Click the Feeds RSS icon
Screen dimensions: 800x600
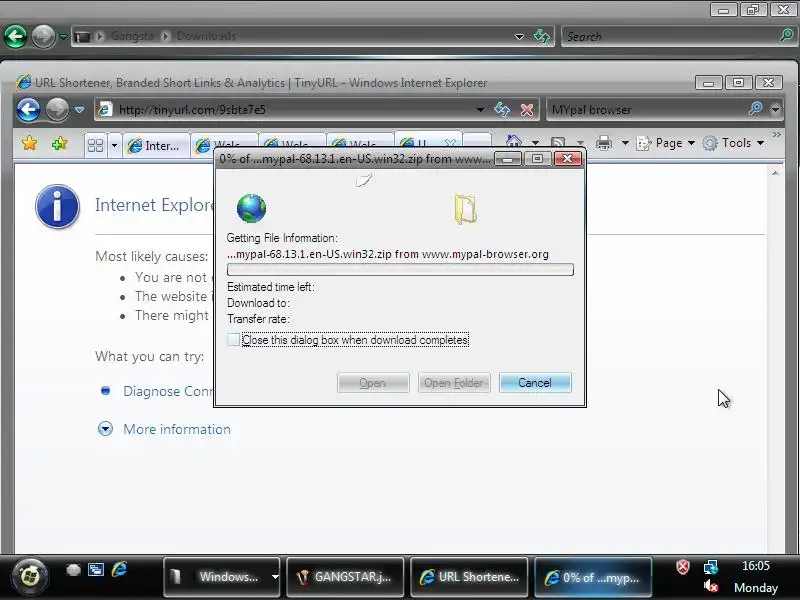[558, 143]
